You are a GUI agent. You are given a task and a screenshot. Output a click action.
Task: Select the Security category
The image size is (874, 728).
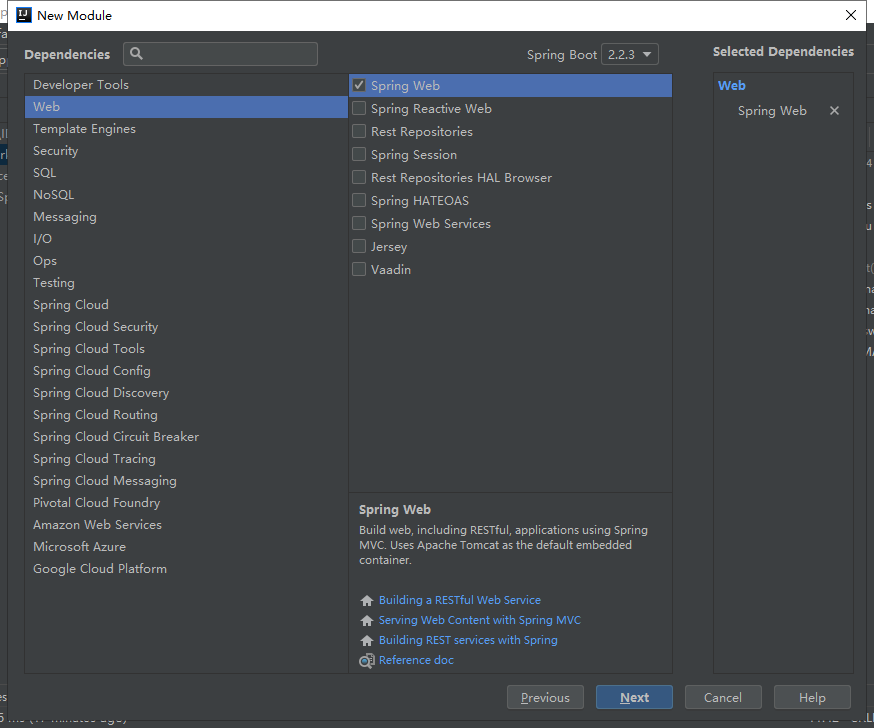click(55, 151)
